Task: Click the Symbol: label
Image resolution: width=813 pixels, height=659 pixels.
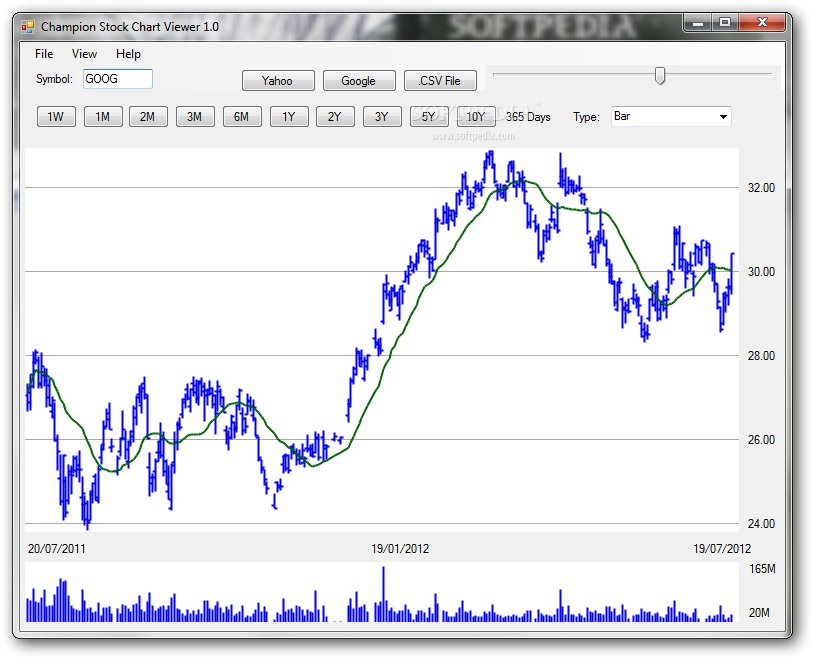Action: click(54, 79)
